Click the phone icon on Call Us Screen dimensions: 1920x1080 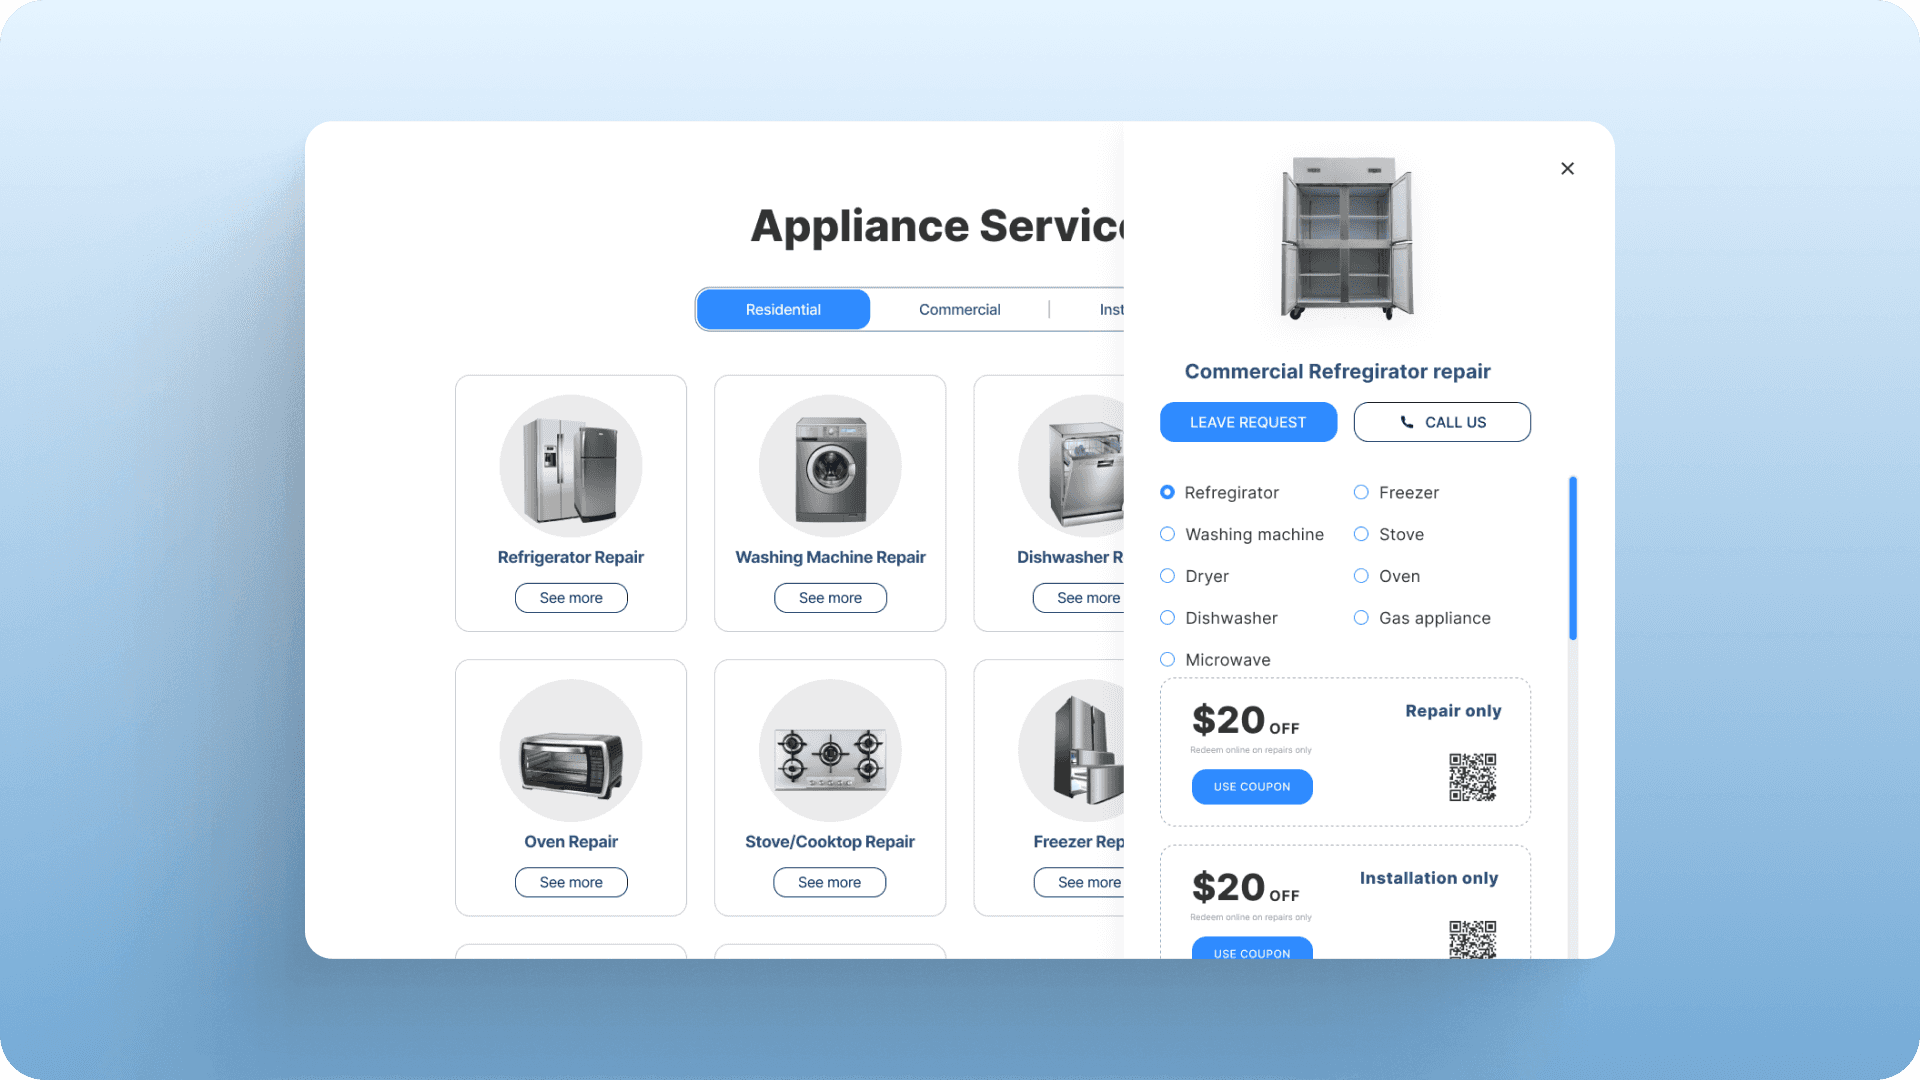1406,422
